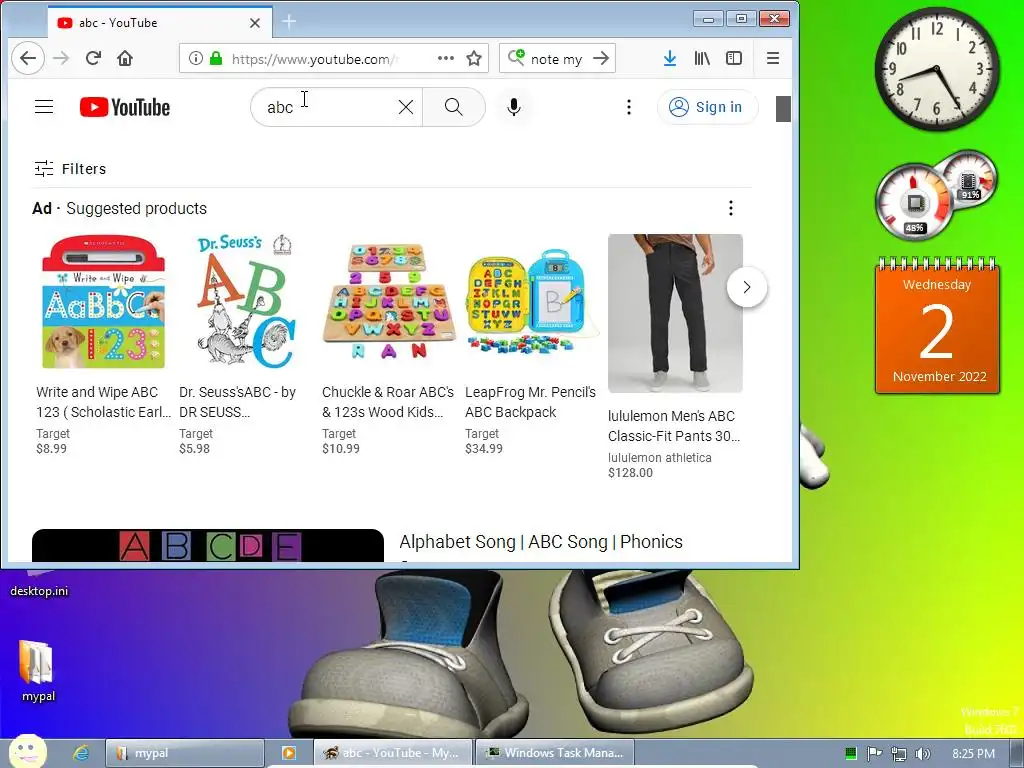
Task: Open Write and Wipe ABC product image
Action: point(103,302)
